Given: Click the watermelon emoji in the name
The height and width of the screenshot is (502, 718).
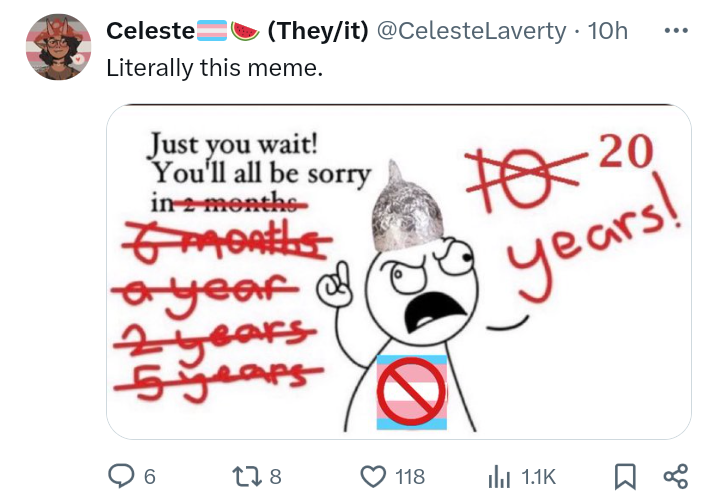Looking at the screenshot, I should tap(245, 31).
